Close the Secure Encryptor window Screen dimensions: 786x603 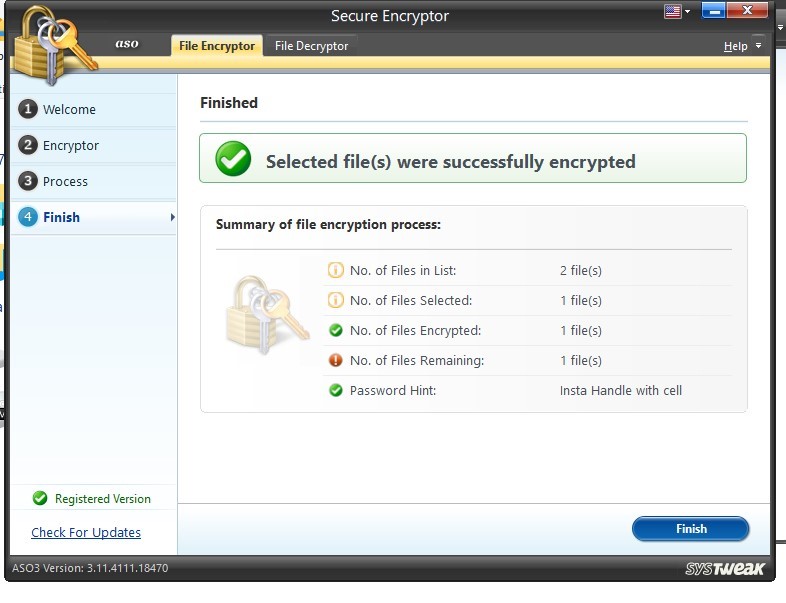pyautogui.click(x=747, y=11)
